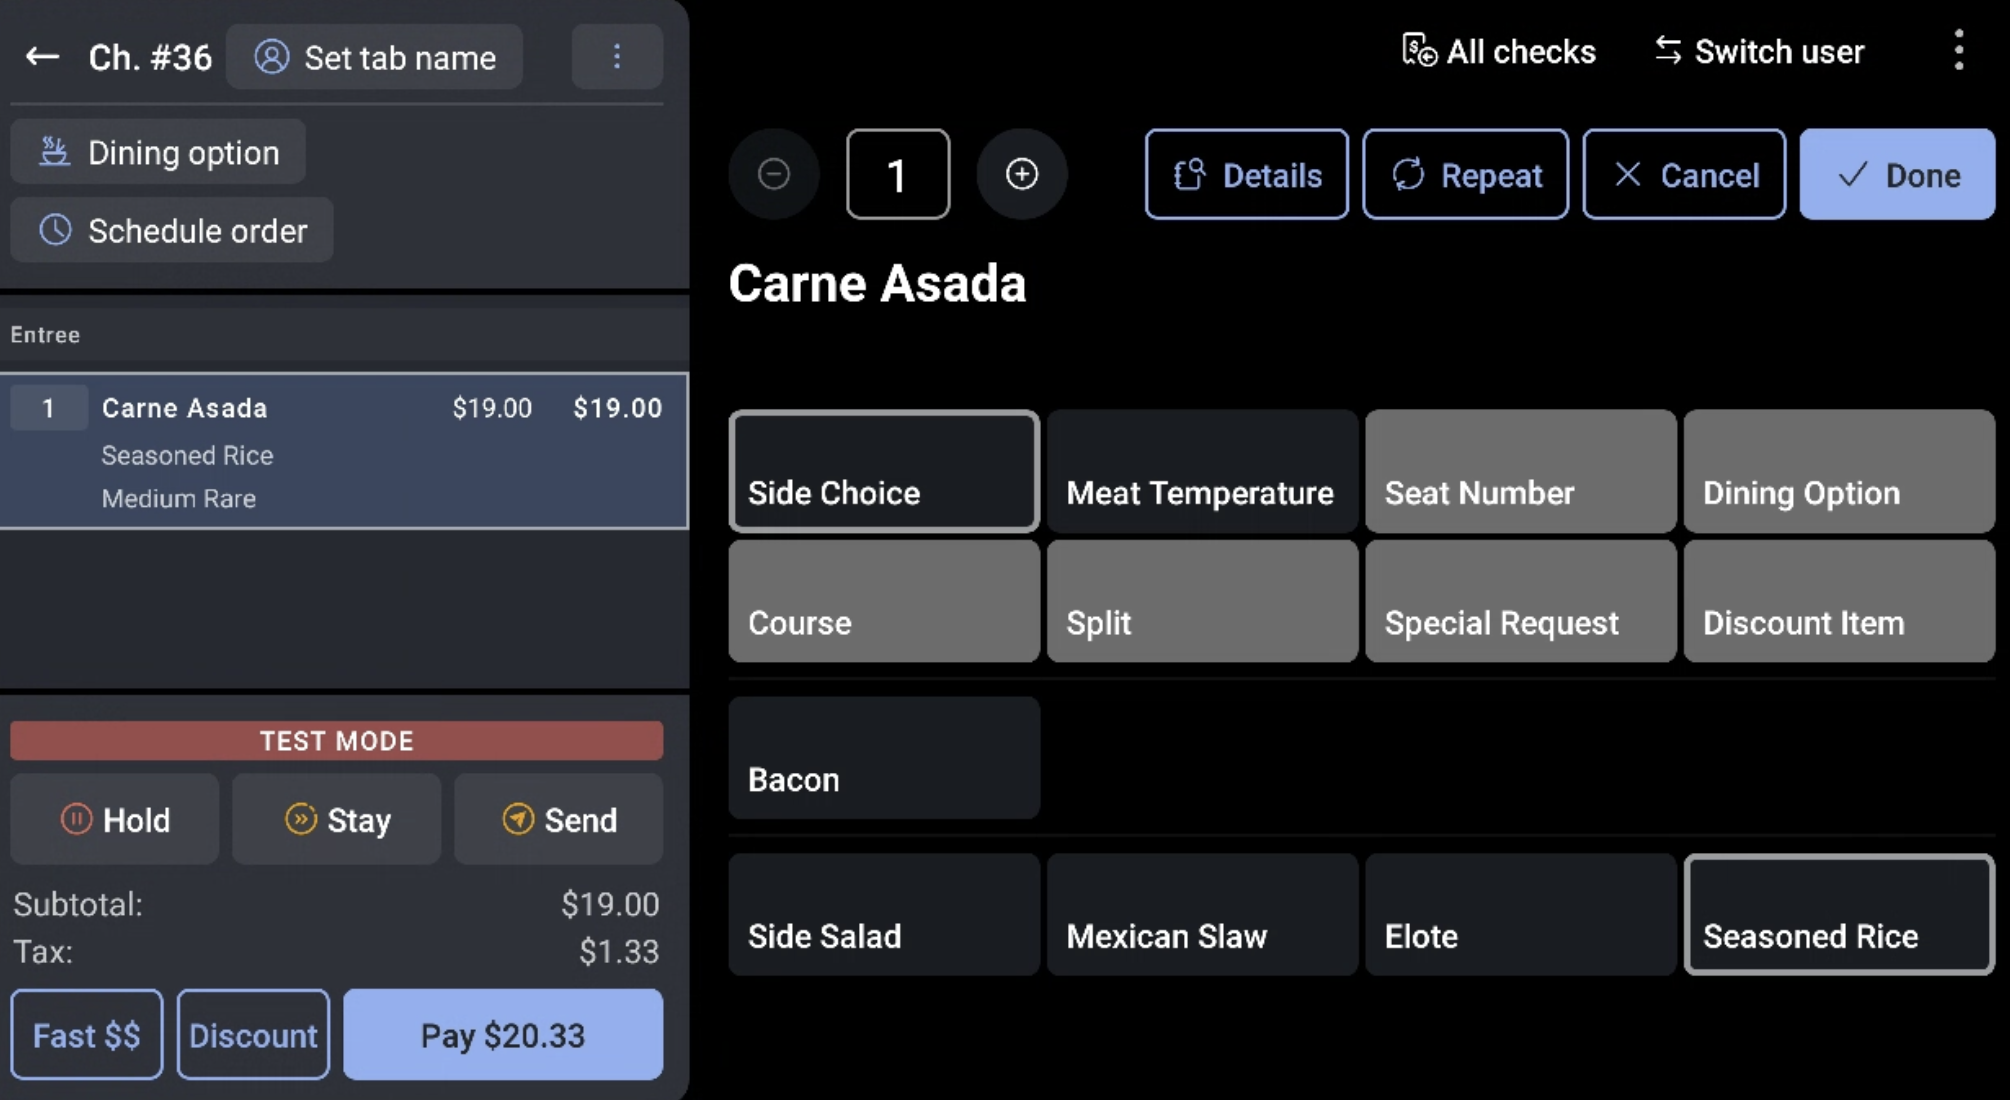Open Schedule order
The image size is (2010, 1100).
coord(172,230)
